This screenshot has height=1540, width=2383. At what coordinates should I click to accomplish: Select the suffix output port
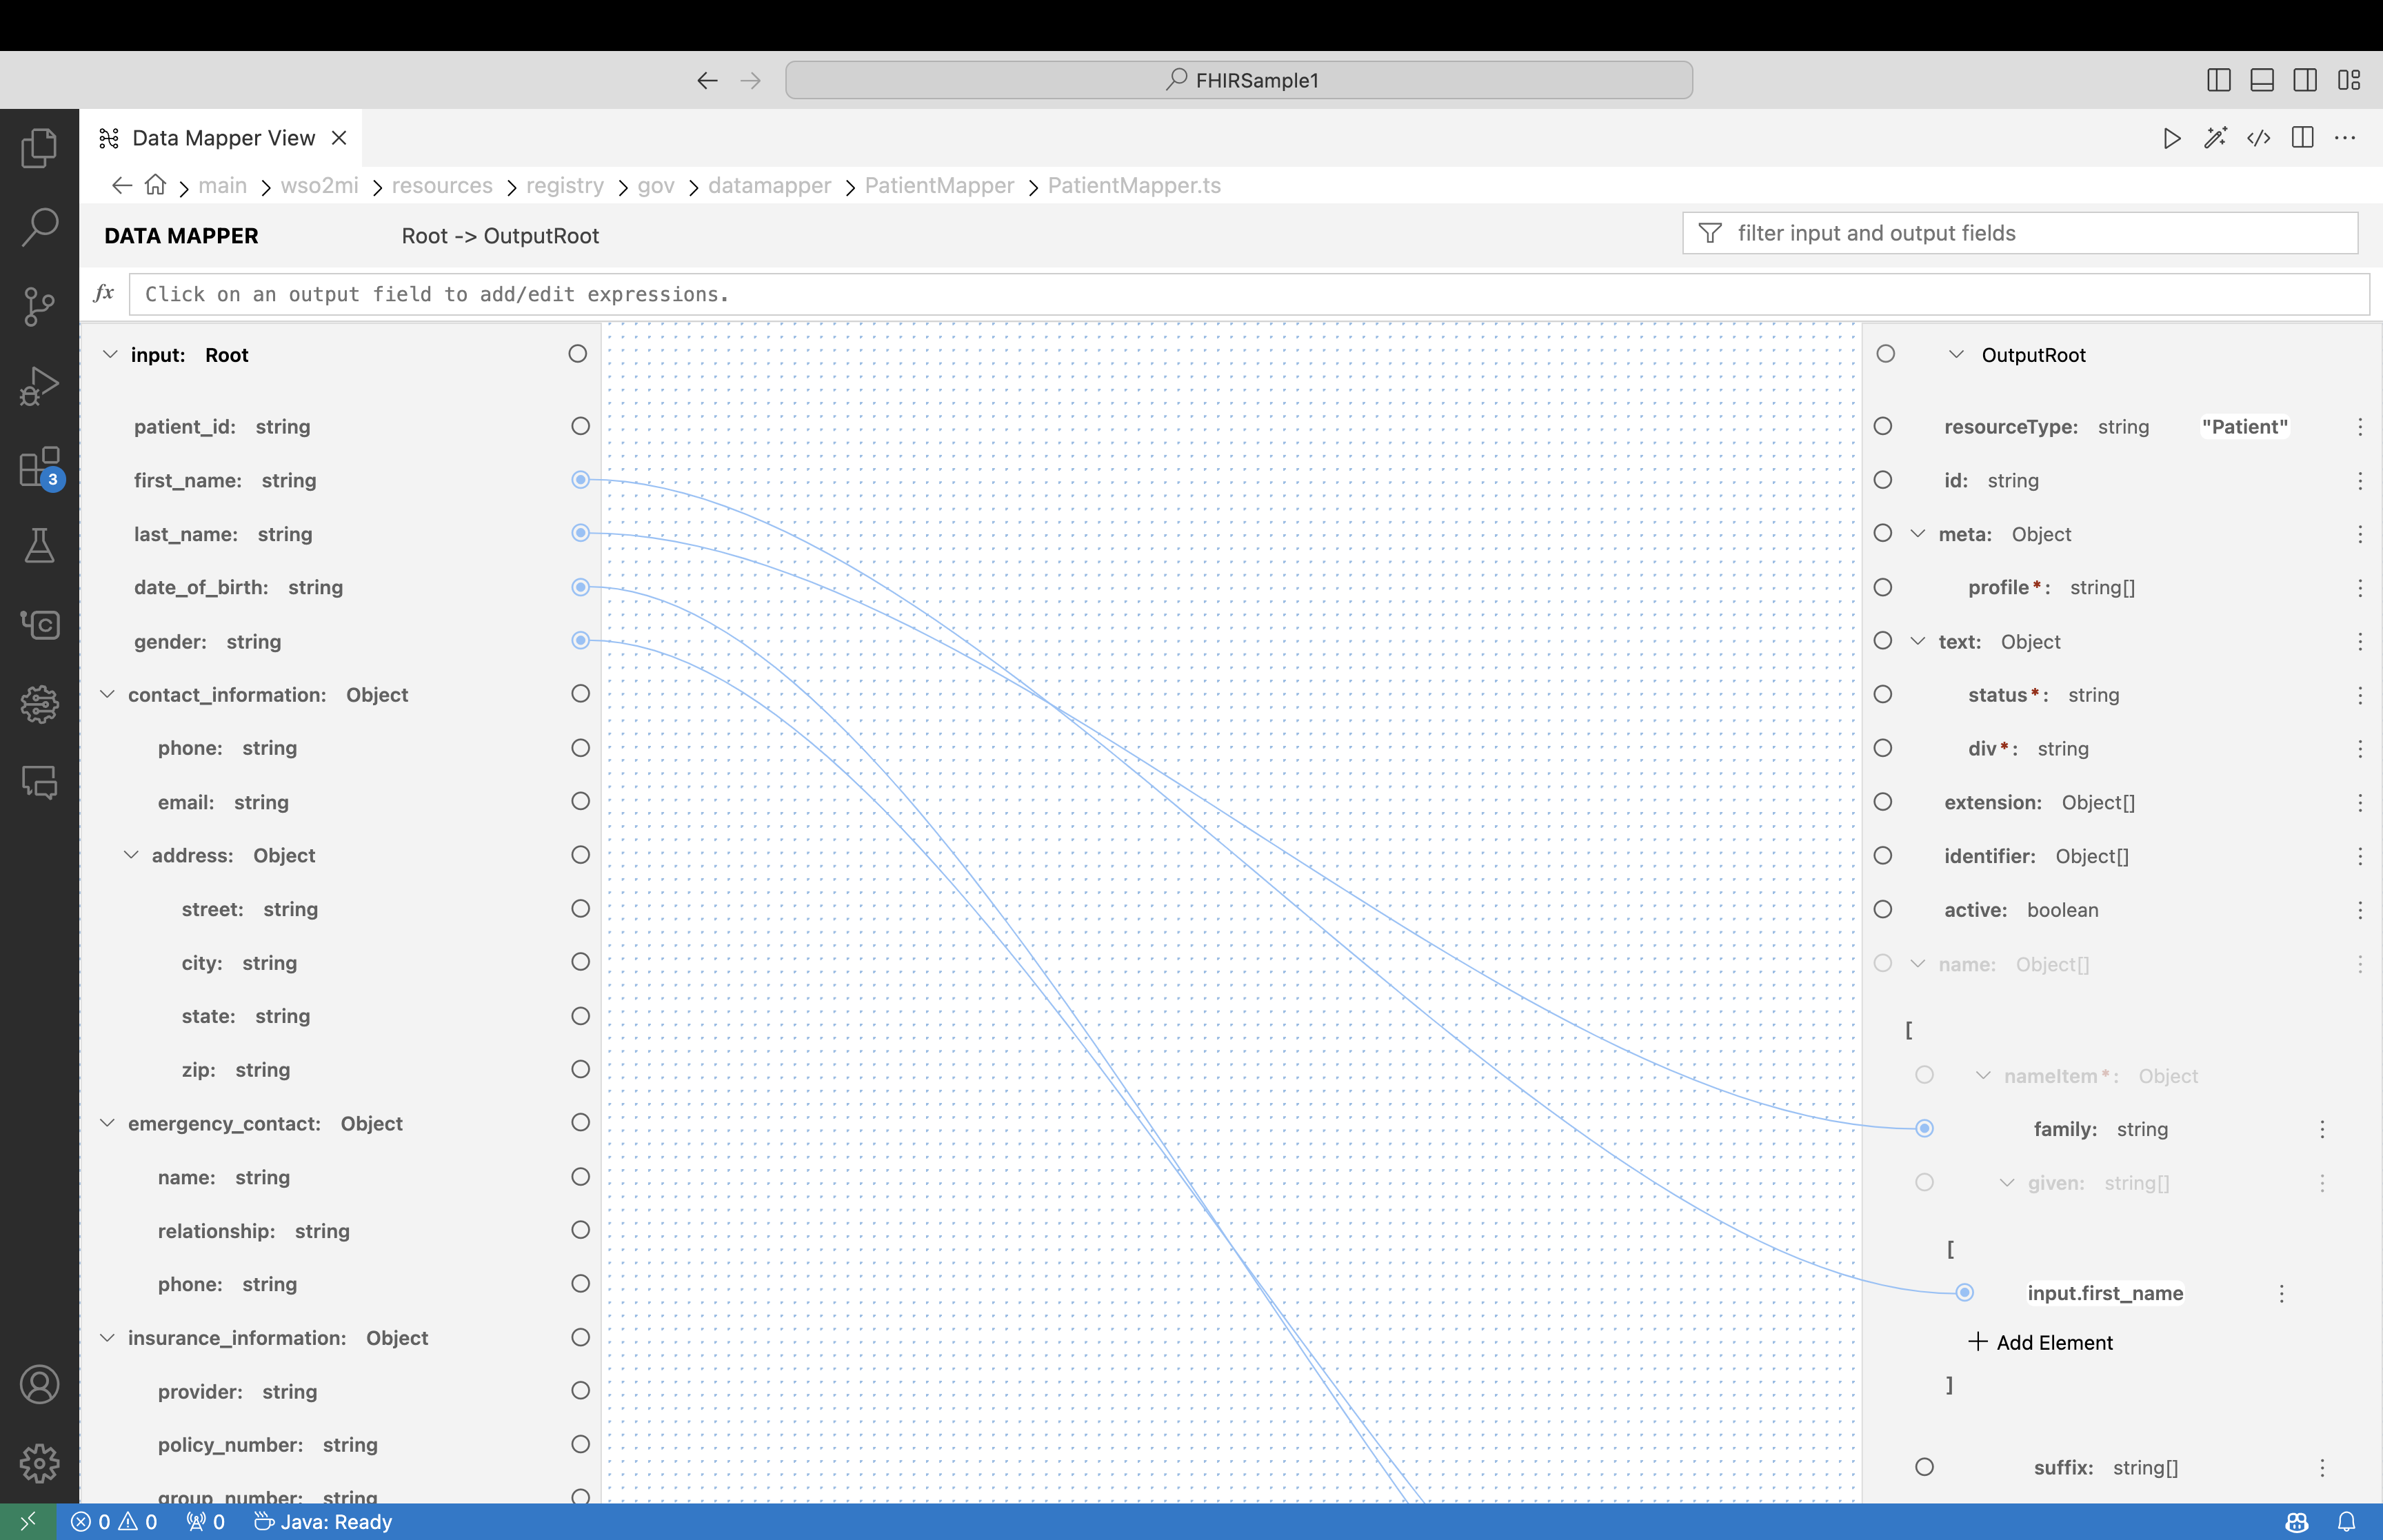pyautogui.click(x=1924, y=1467)
